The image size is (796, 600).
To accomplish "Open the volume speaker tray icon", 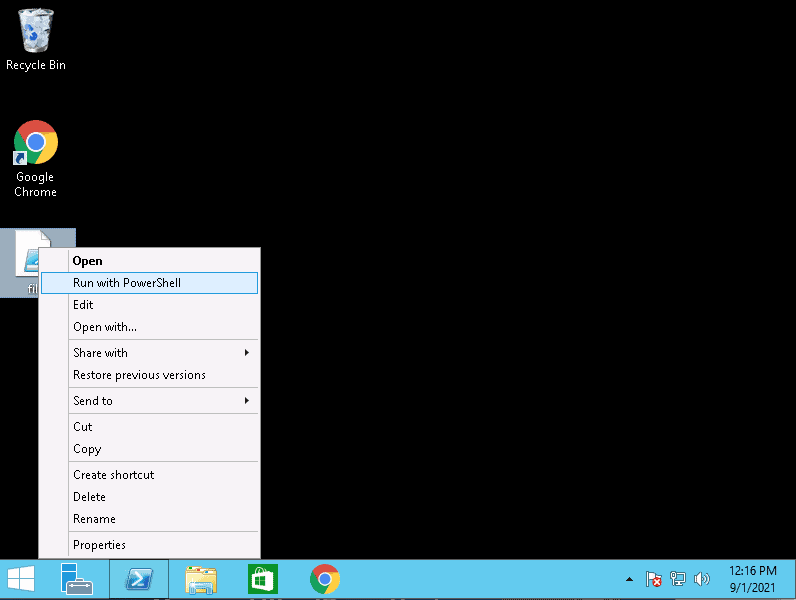I will pos(702,579).
